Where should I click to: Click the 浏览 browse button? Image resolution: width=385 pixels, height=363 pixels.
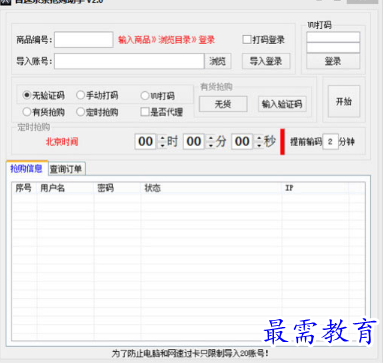[218, 61]
